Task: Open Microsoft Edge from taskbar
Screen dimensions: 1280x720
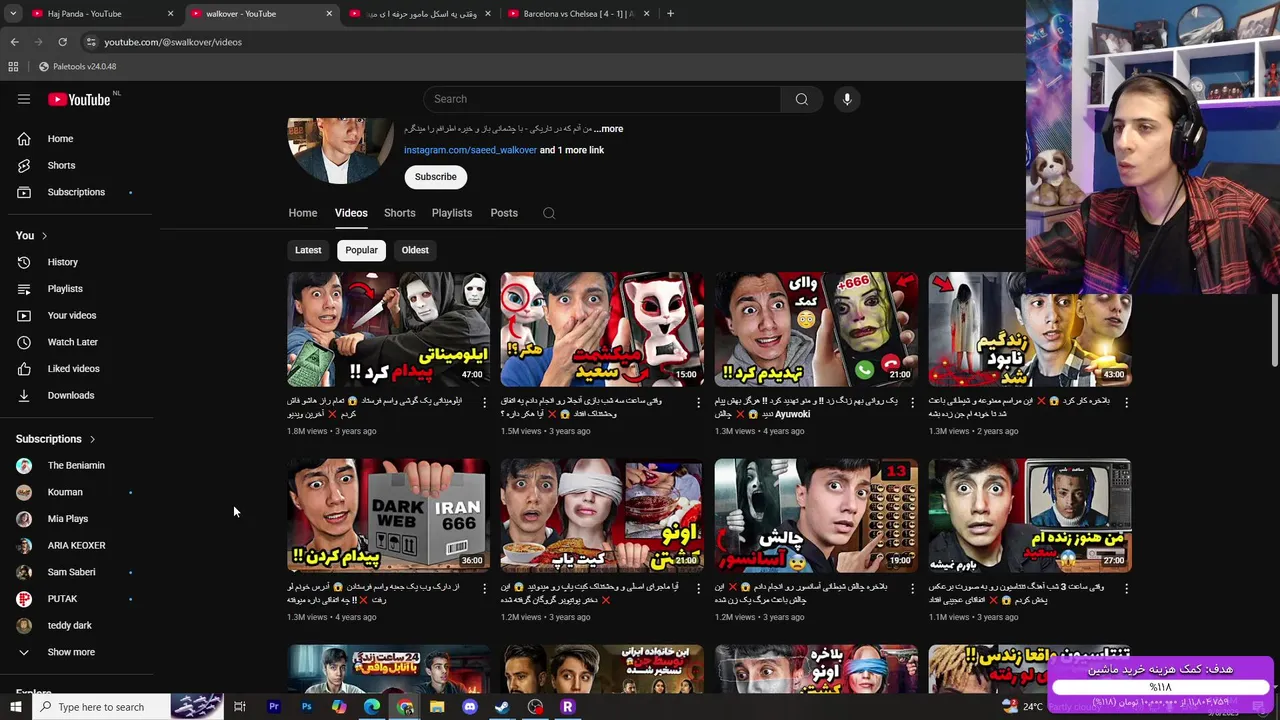Action: click(372, 707)
